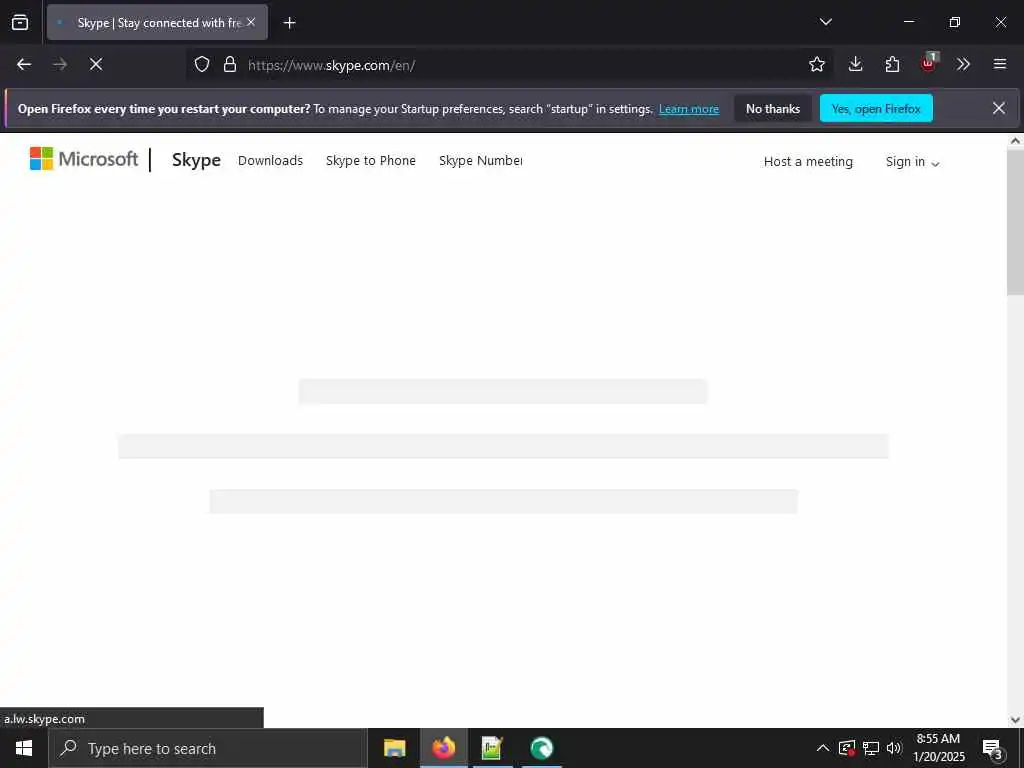
Task: Click the scrollbar up arrow
Action: pyautogui.click(x=1015, y=140)
